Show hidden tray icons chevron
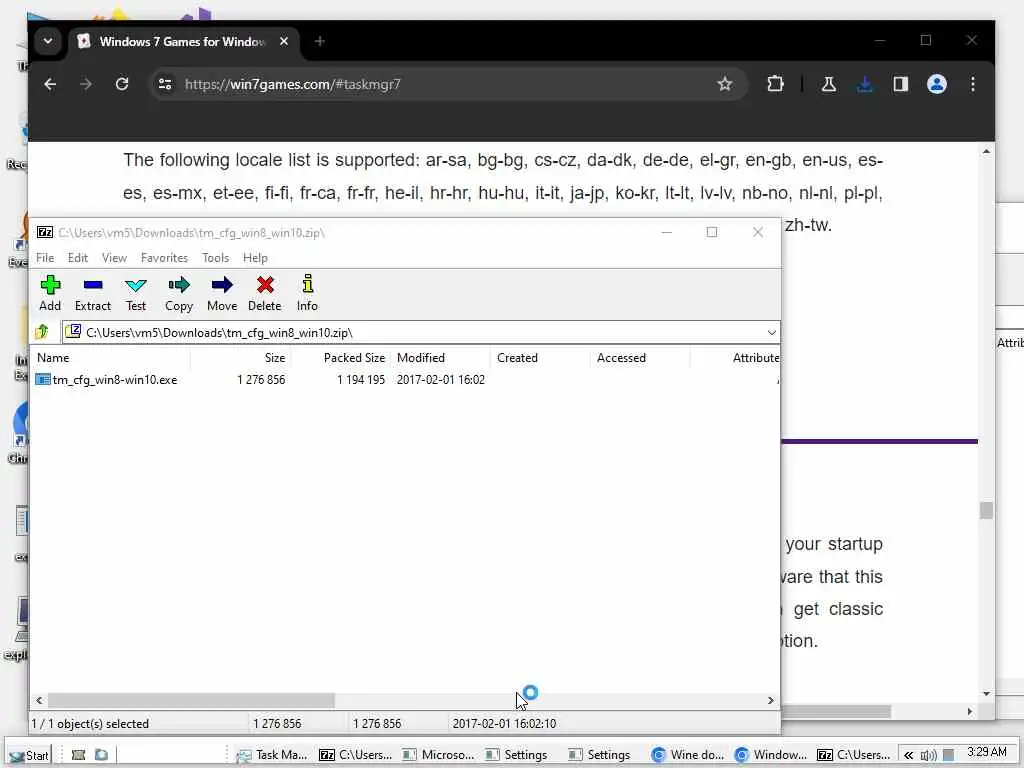Viewport: 1024px width, 768px height. 908,755
